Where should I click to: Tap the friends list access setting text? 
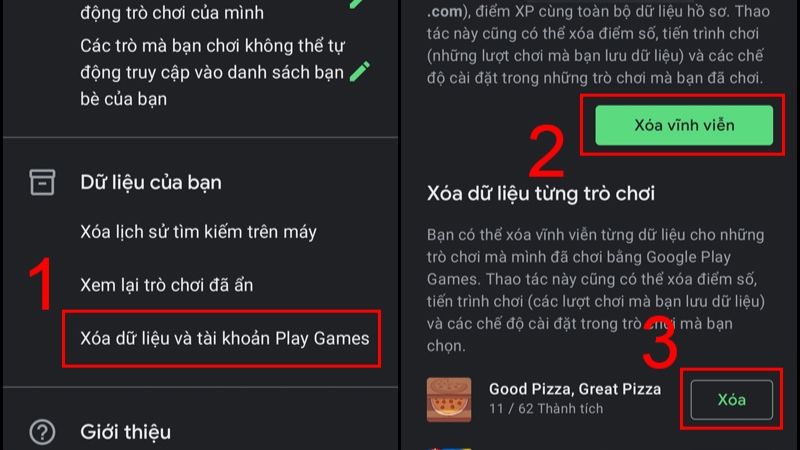click(x=212, y=72)
